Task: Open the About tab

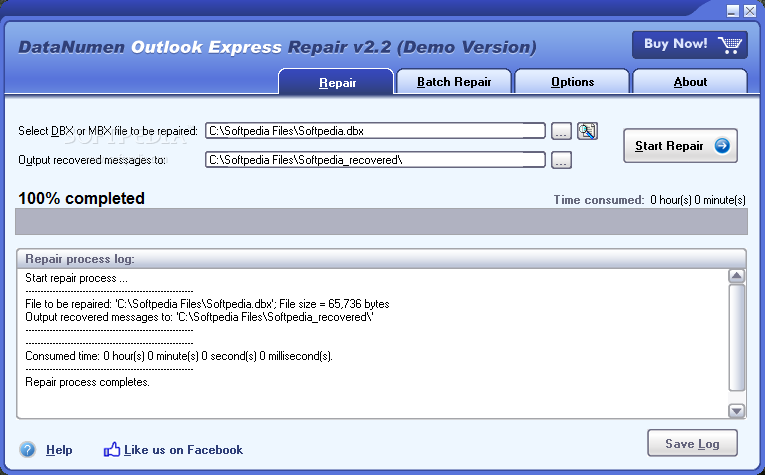Action: (x=690, y=81)
